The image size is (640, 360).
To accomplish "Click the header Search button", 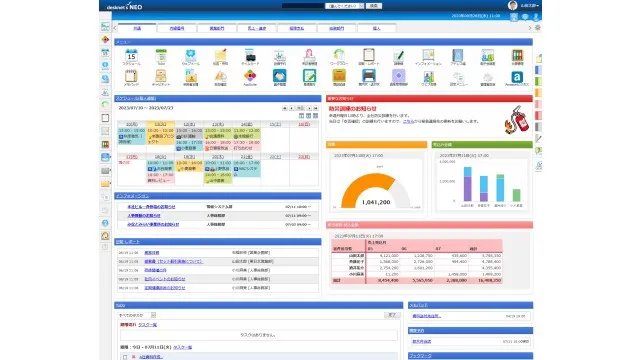I will click(x=373, y=6).
